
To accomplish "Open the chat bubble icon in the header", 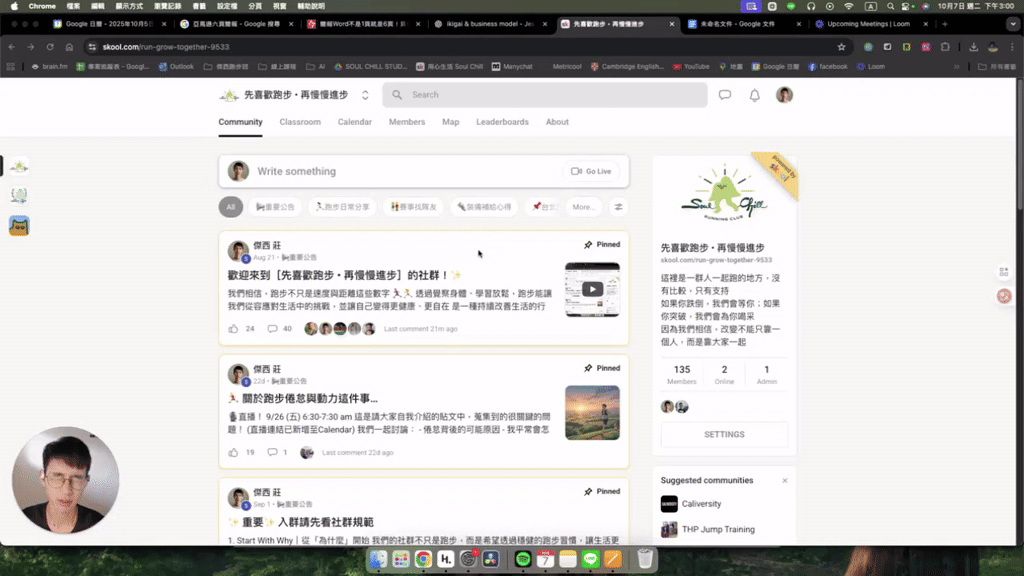I will coord(724,94).
